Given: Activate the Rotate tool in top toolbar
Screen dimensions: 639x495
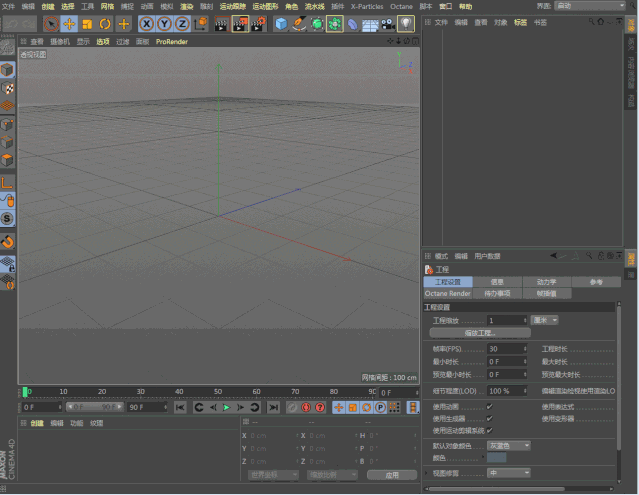Looking at the screenshot, I should [105, 24].
